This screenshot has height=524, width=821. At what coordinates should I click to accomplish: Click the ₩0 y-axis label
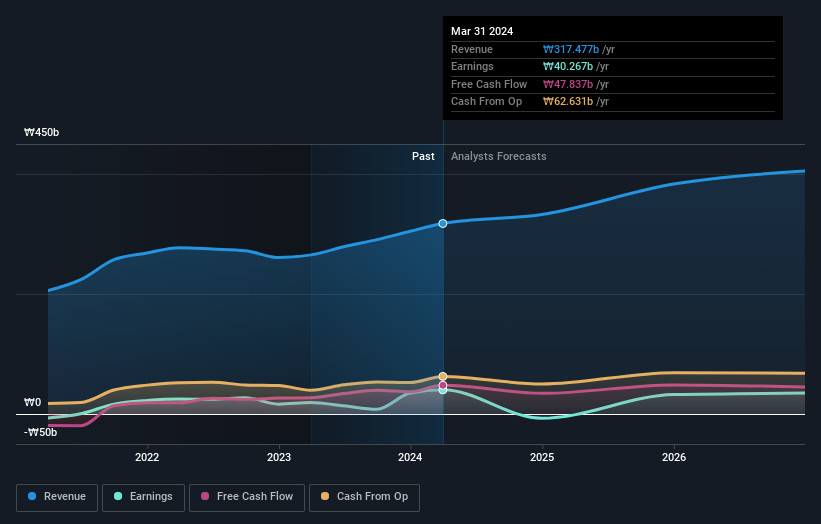(x=32, y=403)
